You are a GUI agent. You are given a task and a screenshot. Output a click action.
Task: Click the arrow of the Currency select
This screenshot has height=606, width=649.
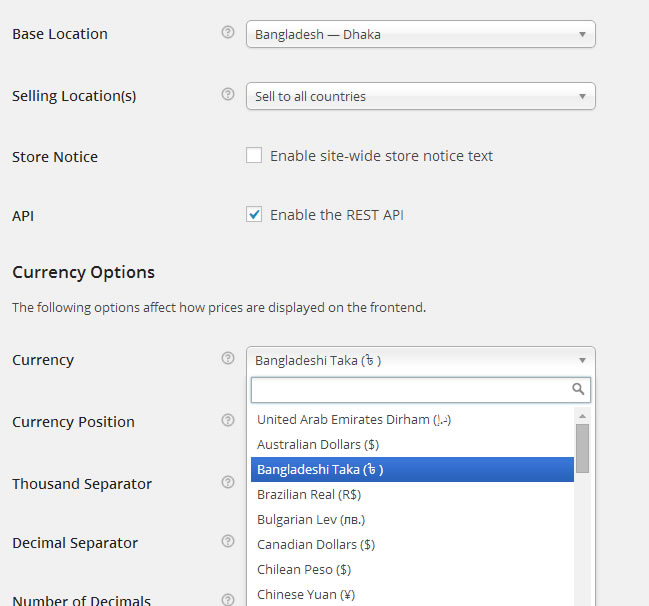pyautogui.click(x=582, y=361)
